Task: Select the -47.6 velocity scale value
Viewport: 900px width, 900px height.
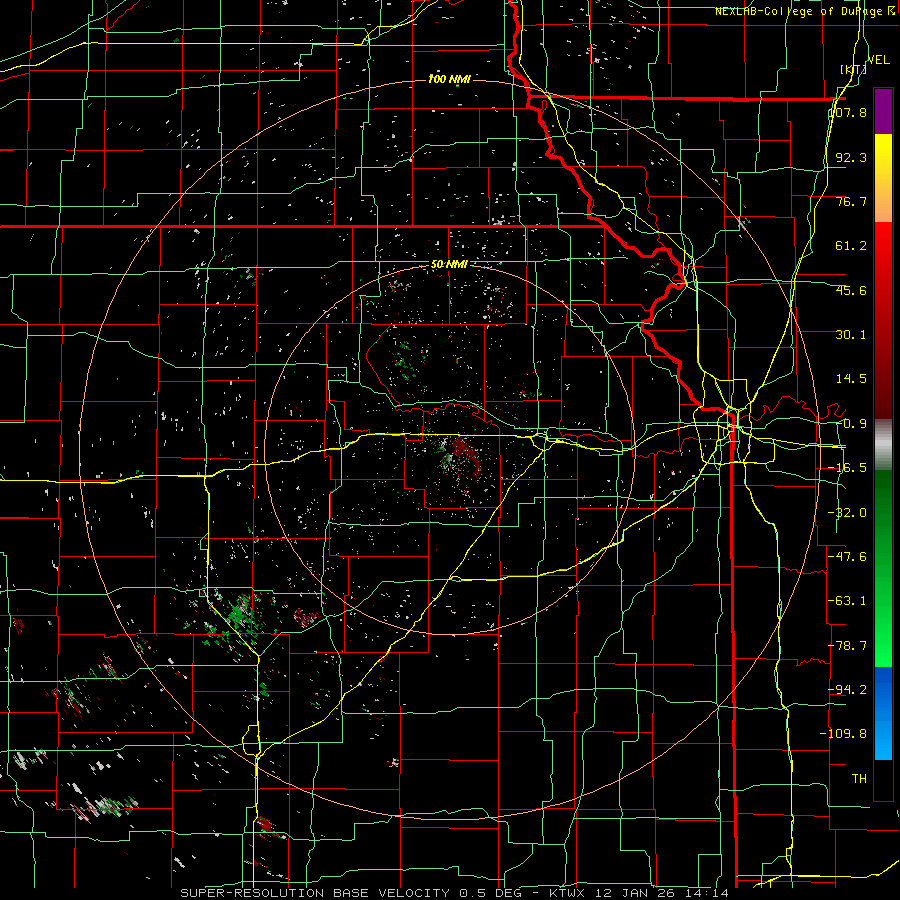Action: pos(848,557)
